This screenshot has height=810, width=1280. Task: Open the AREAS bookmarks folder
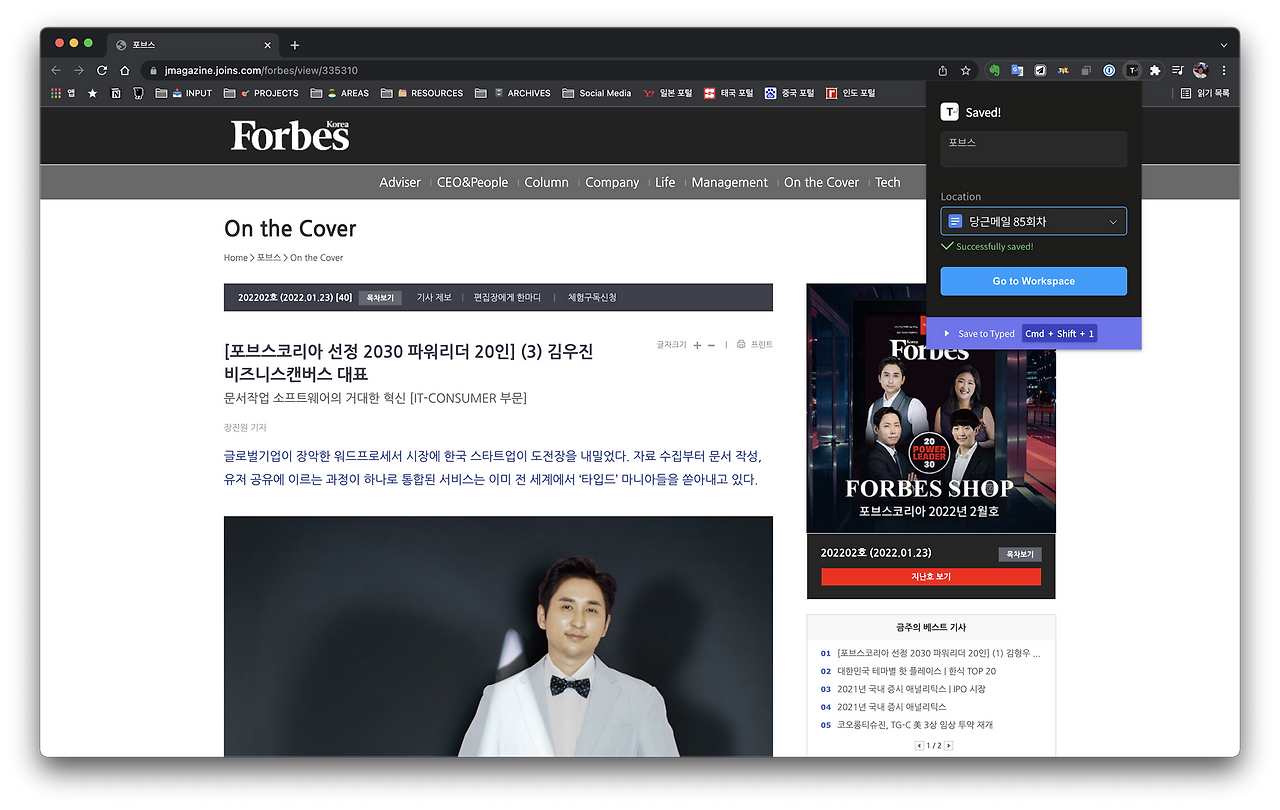[339, 93]
